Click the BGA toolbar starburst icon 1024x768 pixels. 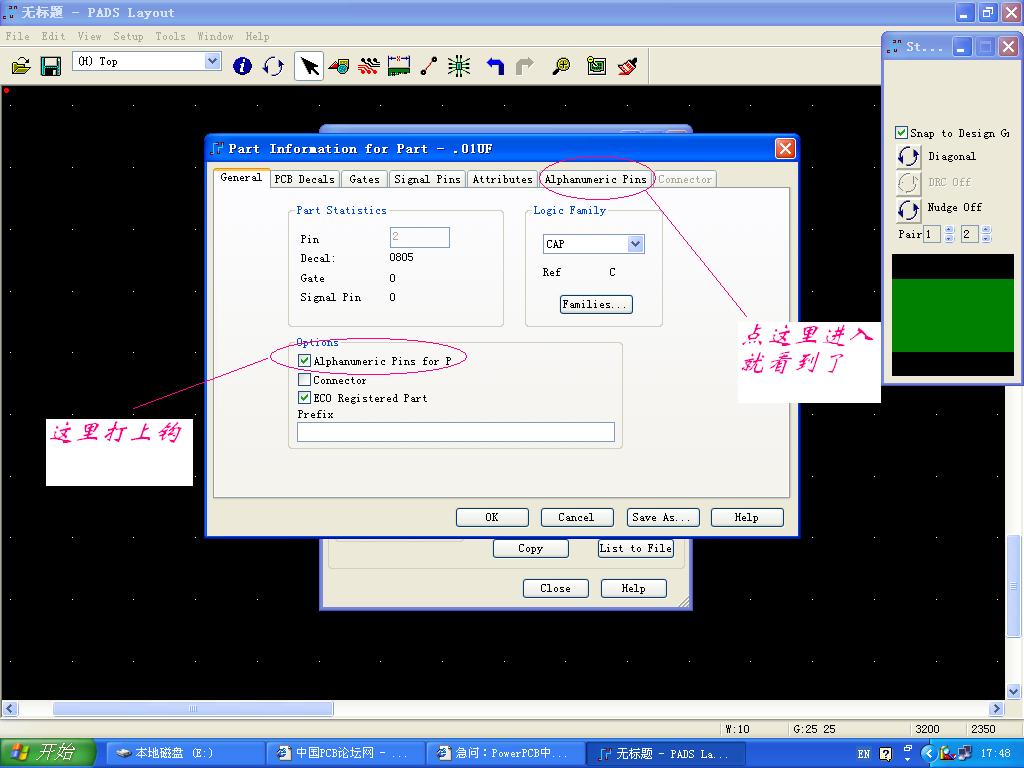[459, 65]
